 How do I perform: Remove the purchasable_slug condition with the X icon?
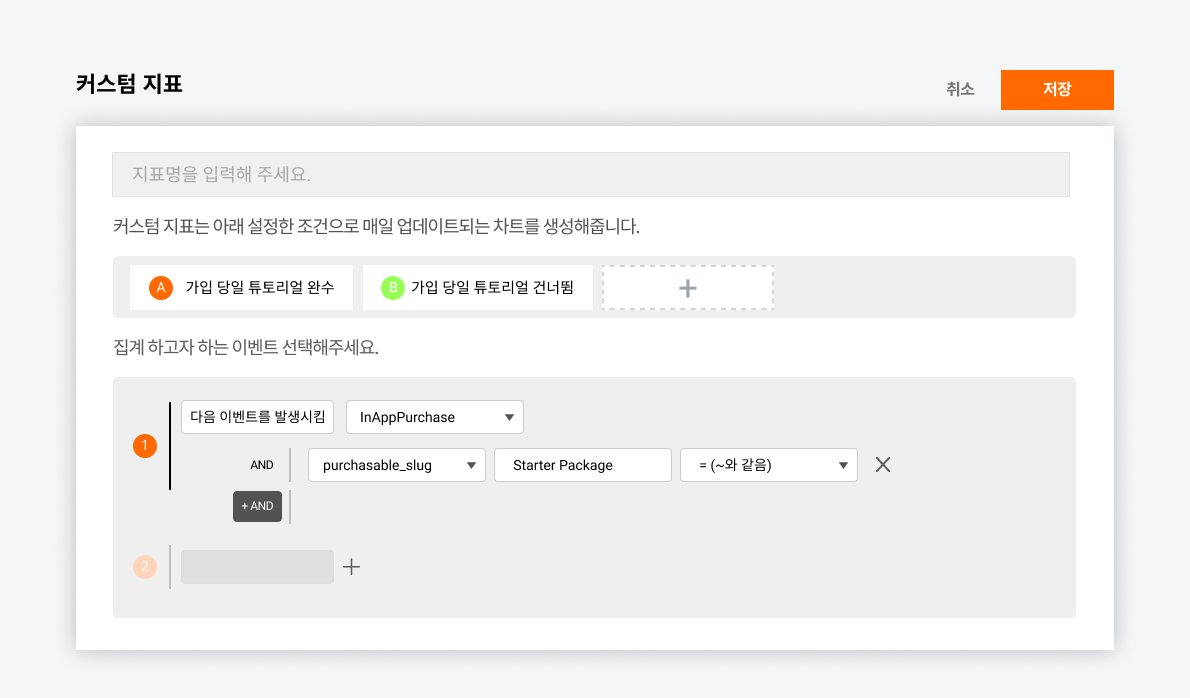(x=883, y=464)
